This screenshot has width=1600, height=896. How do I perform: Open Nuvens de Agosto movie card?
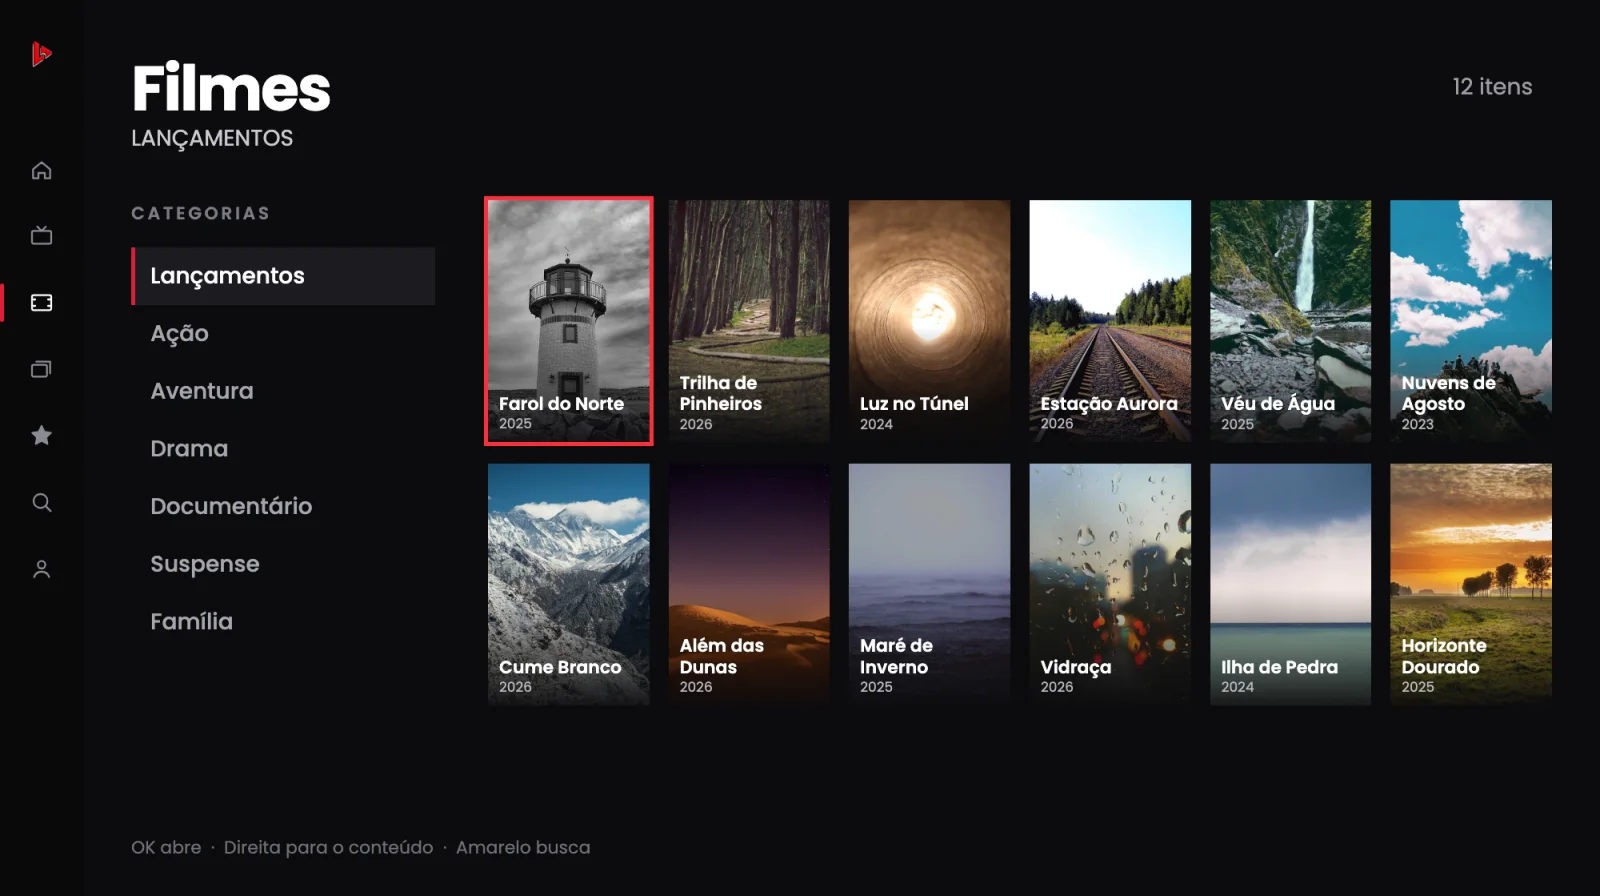pyautogui.click(x=1471, y=321)
